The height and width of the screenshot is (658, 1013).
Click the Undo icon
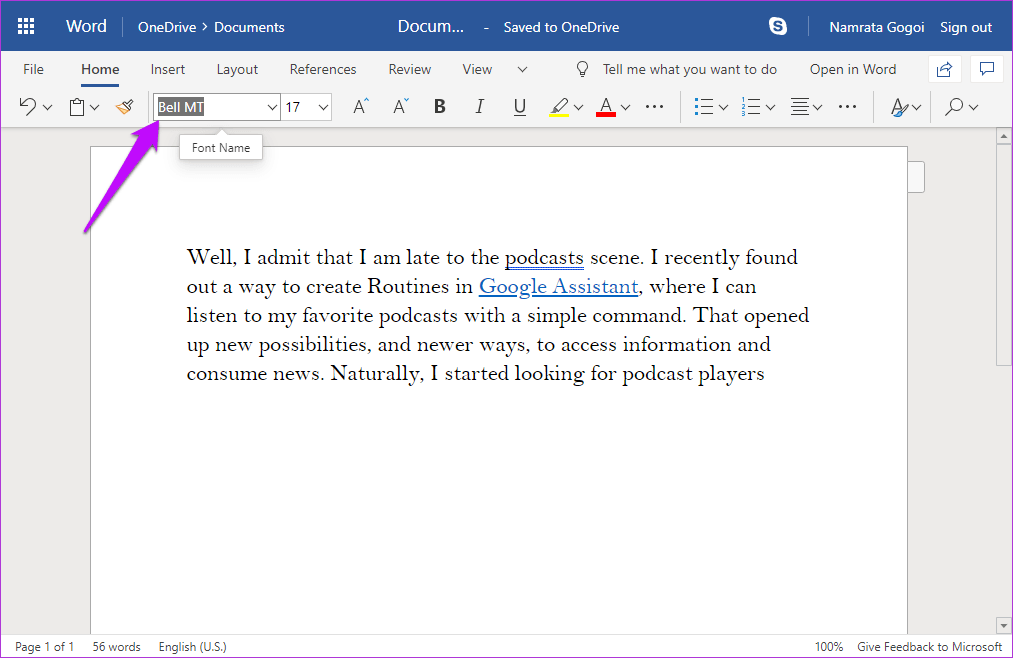pyautogui.click(x=28, y=107)
